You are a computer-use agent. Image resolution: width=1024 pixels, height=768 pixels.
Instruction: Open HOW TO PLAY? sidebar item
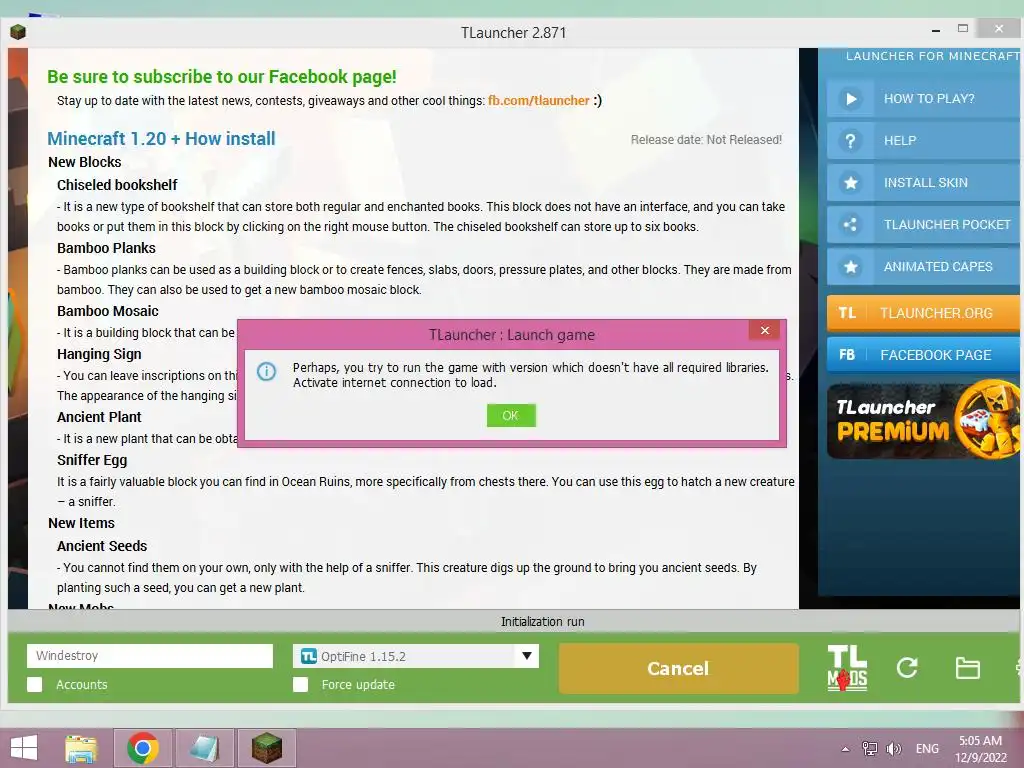point(923,99)
